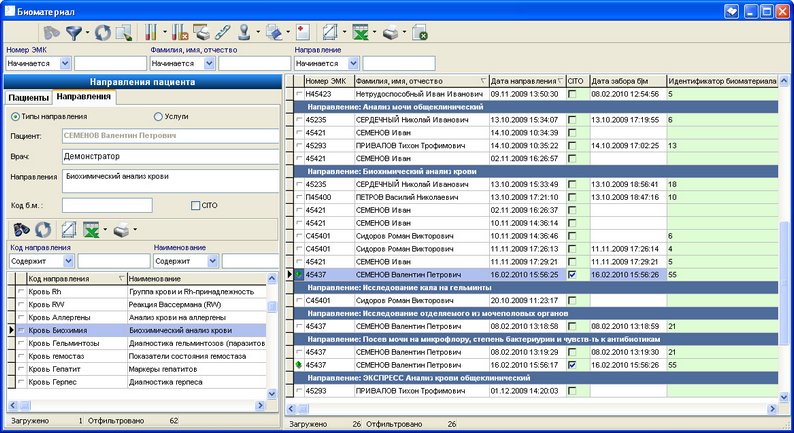Click the grayed binoculars search icon in top toolbar
Viewport: 794px width, 433px height.
pyautogui.click(x=51, y=33)
